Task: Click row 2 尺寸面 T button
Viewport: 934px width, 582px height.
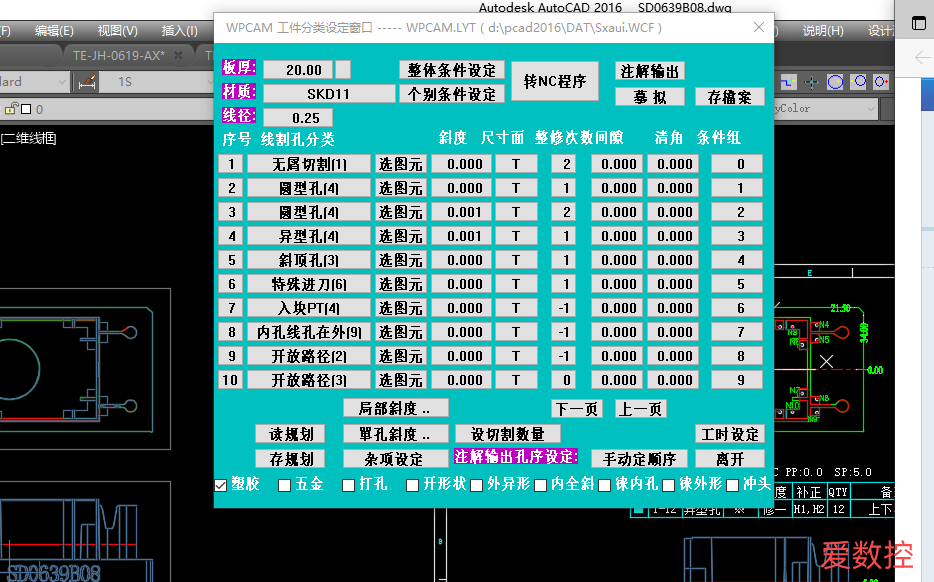Action: click(516, 188)
